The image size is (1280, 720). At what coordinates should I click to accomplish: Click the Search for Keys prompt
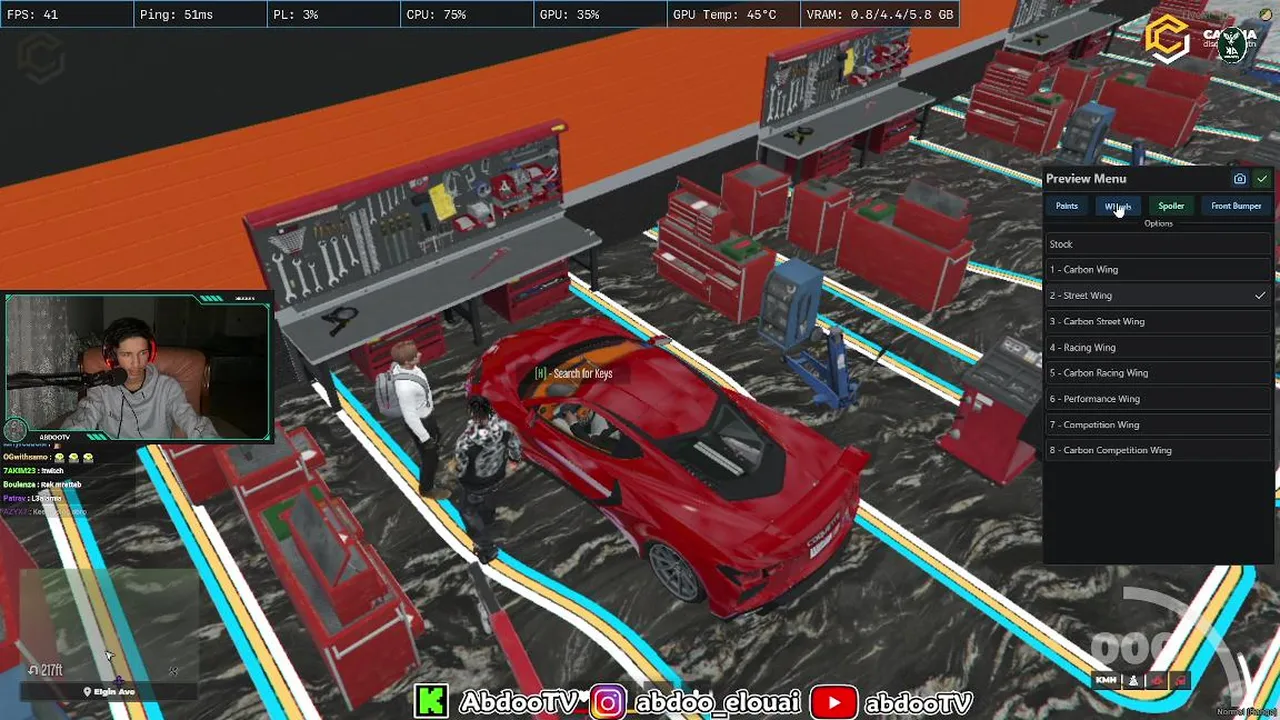point(574,374)
